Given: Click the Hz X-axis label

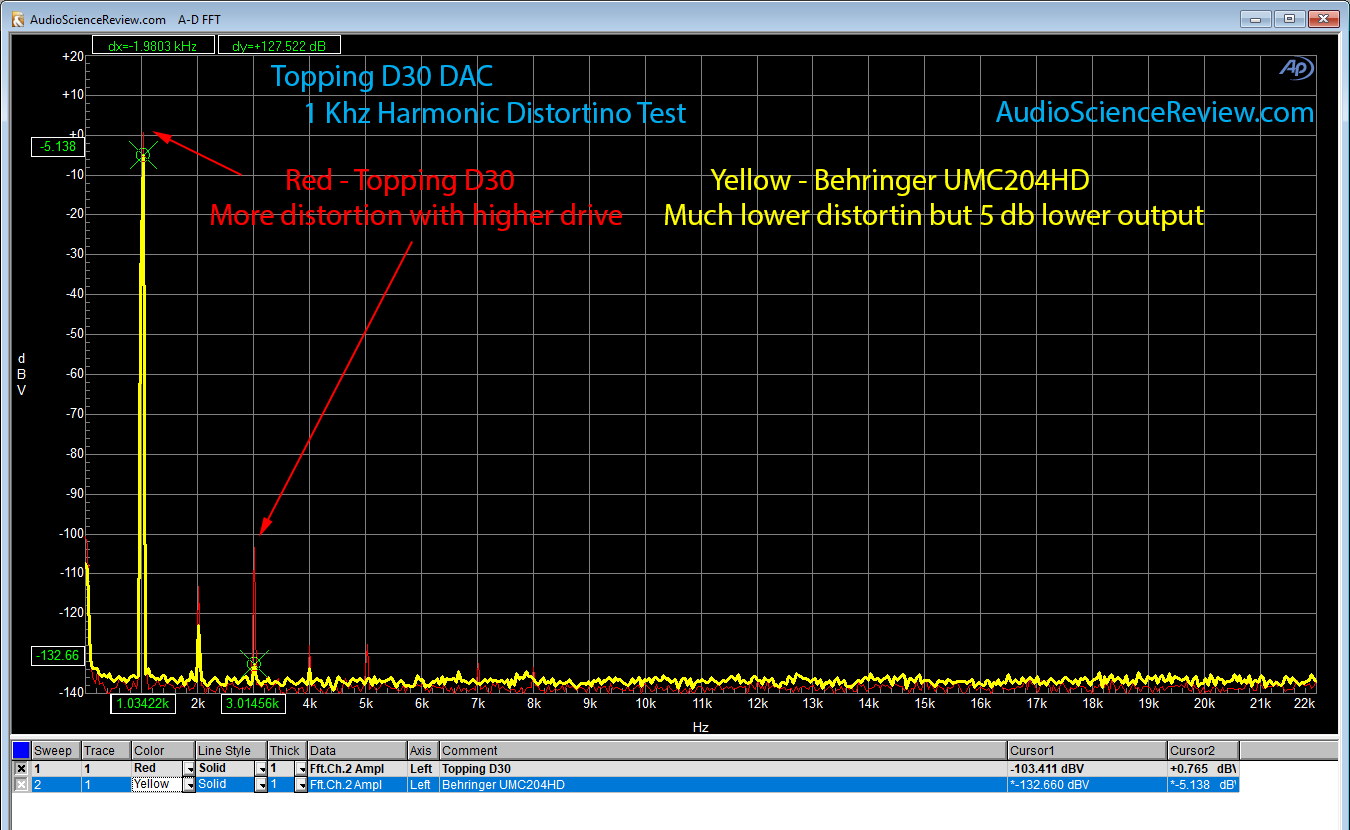Looking at the screenshot, I should [x=701, y=727].
